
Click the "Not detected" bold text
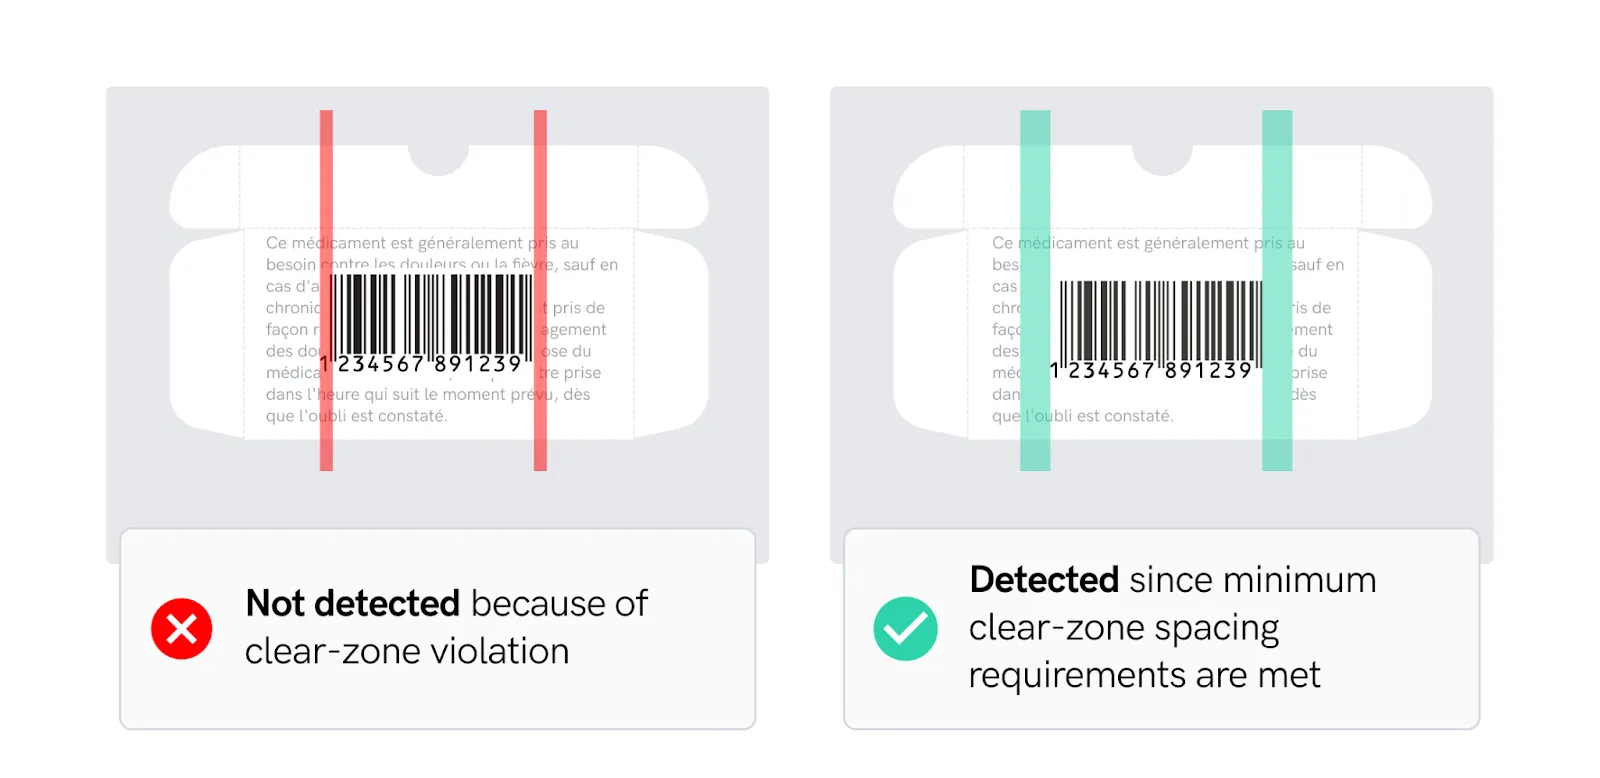353,604
